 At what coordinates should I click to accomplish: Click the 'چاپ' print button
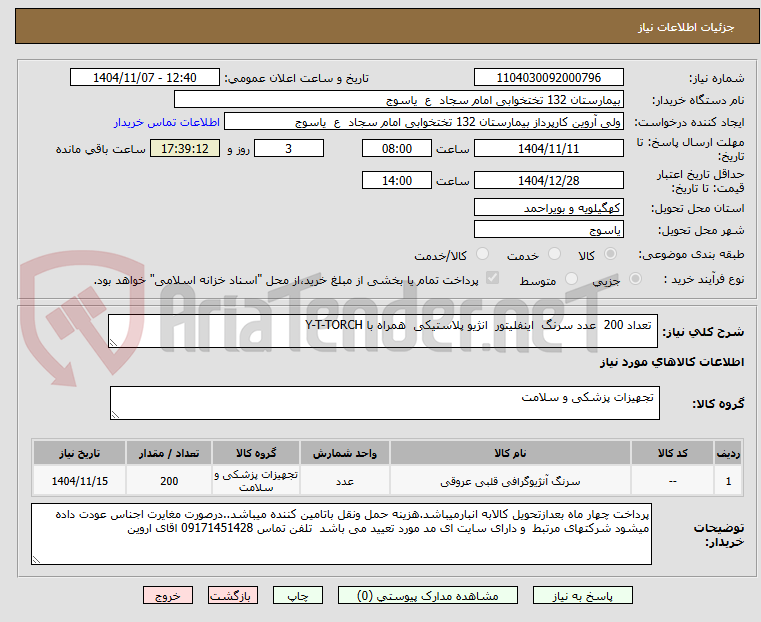tap(298, 595)
